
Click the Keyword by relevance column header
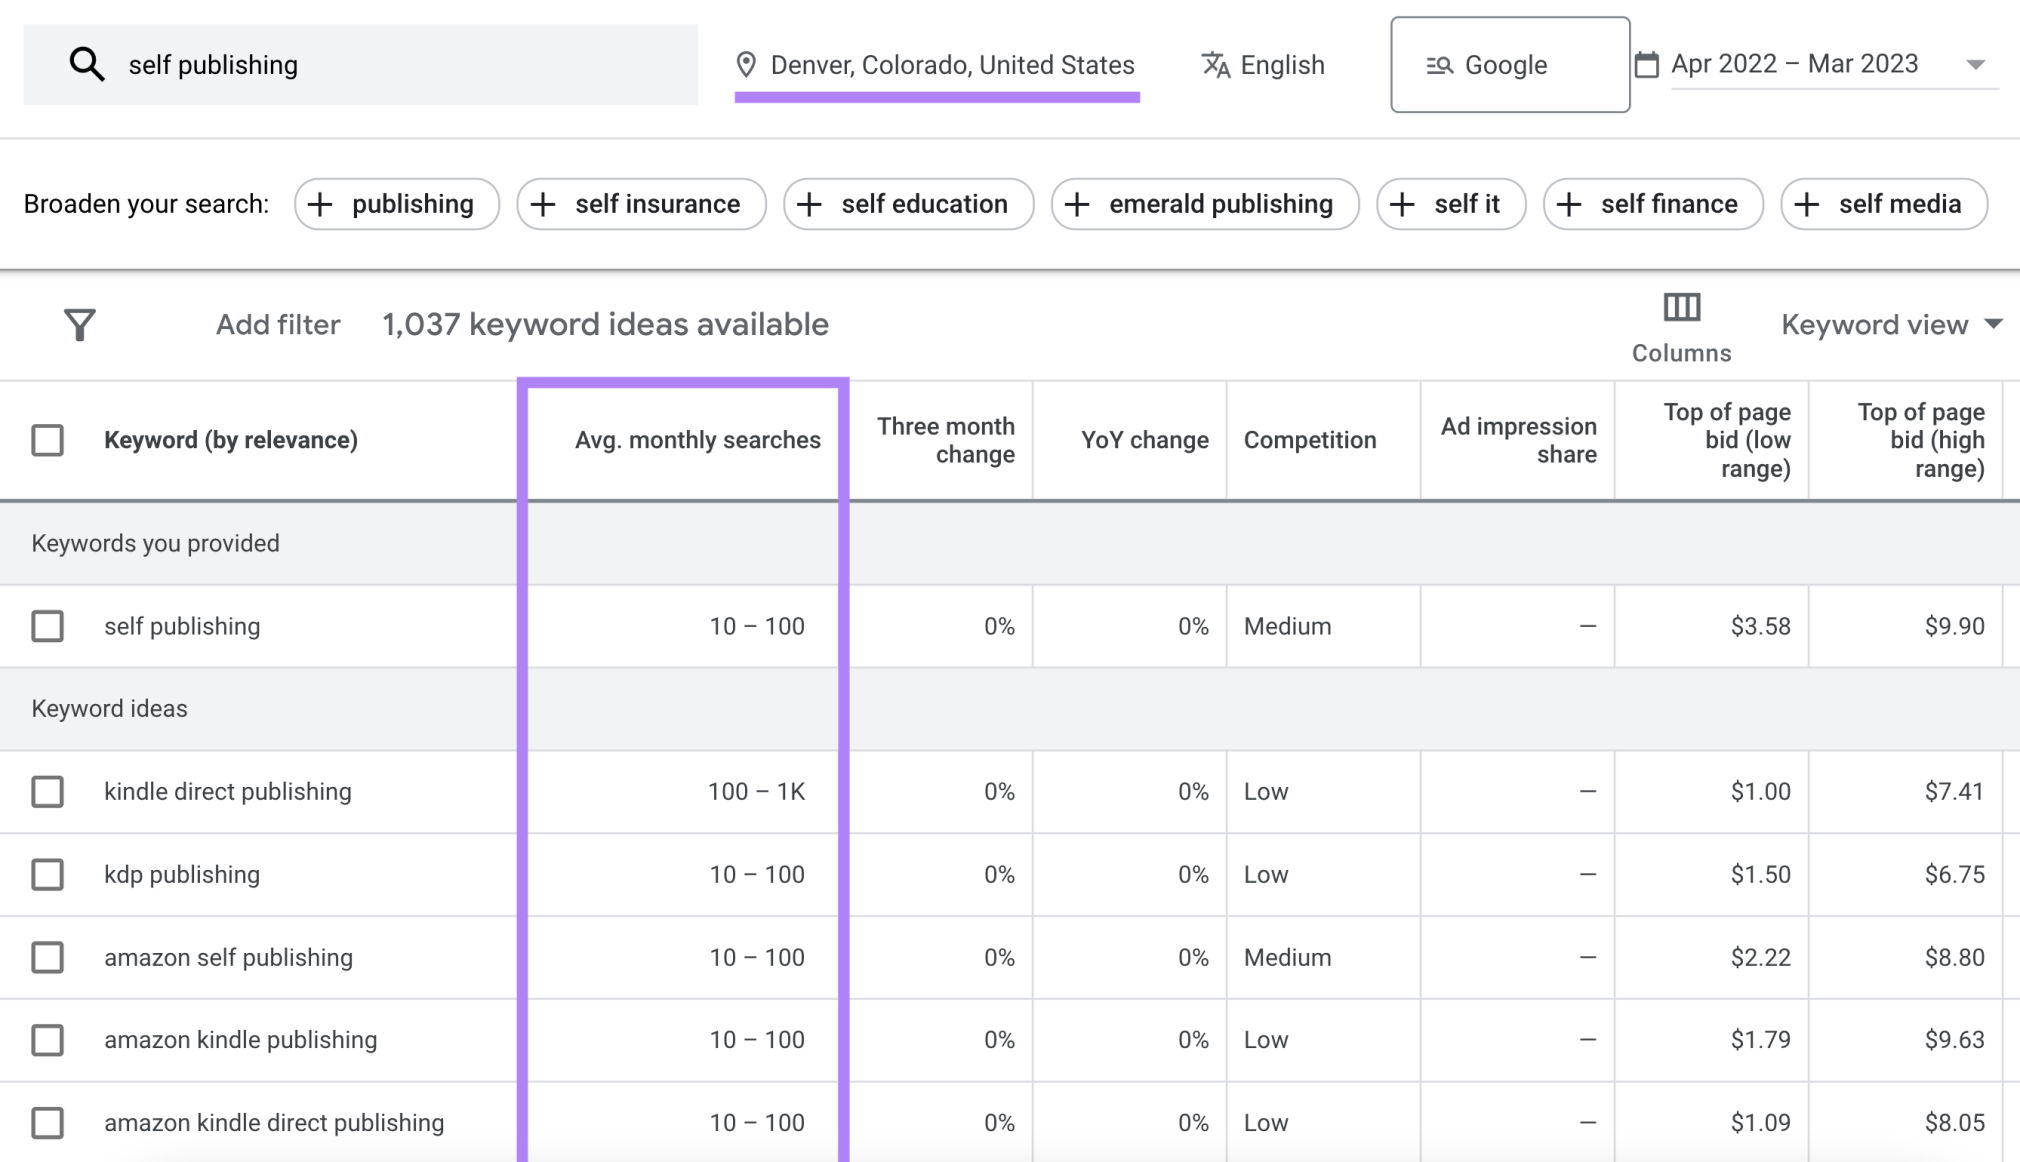(230, 440)
